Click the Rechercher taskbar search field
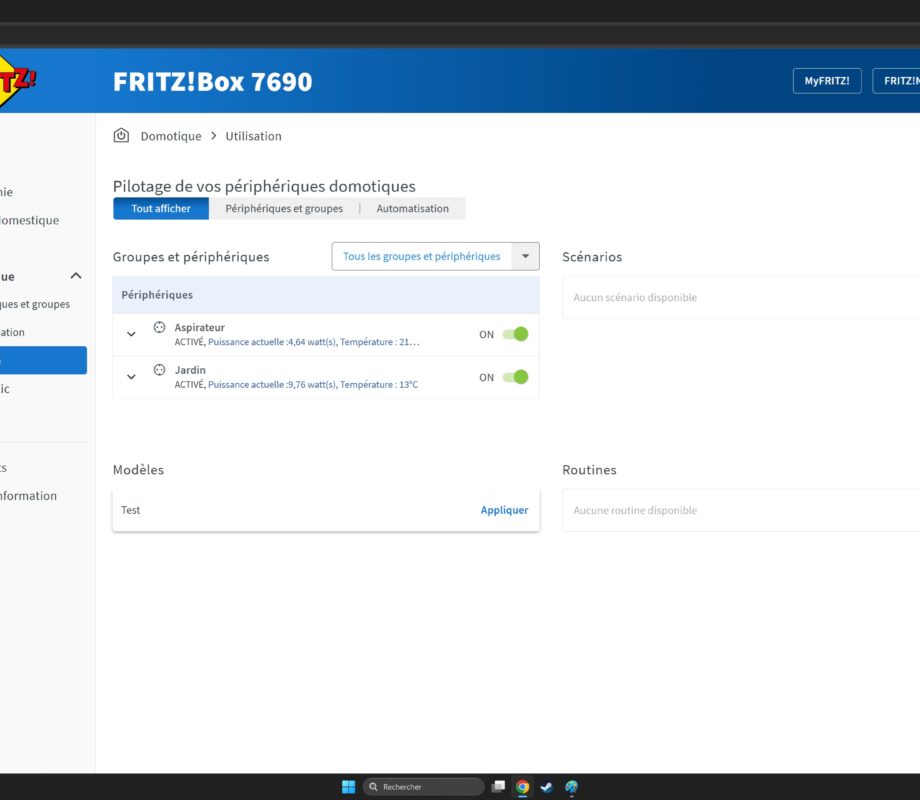The image size is (920, 800). (x=424, y=787)
